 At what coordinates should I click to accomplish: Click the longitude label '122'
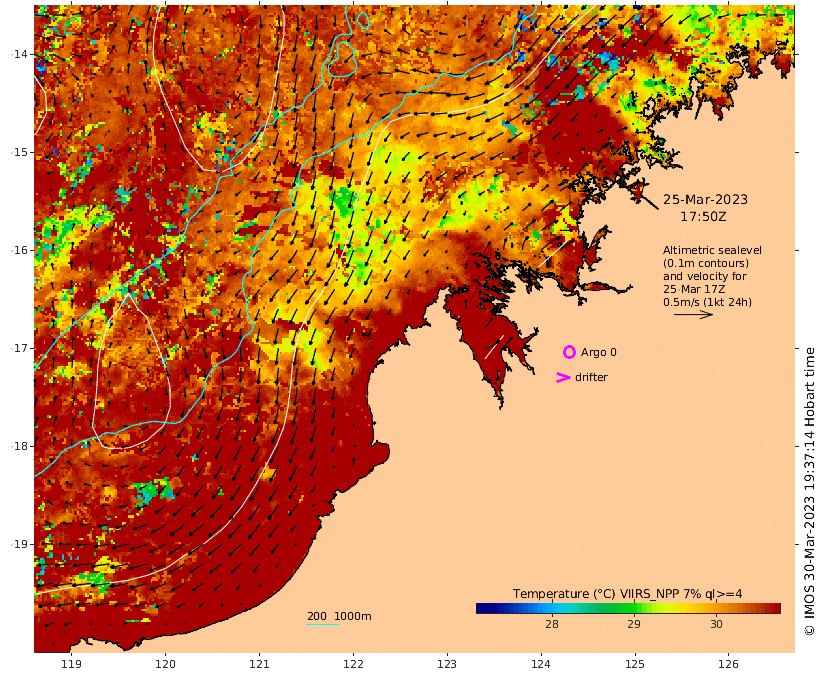(x=353, y=664)
